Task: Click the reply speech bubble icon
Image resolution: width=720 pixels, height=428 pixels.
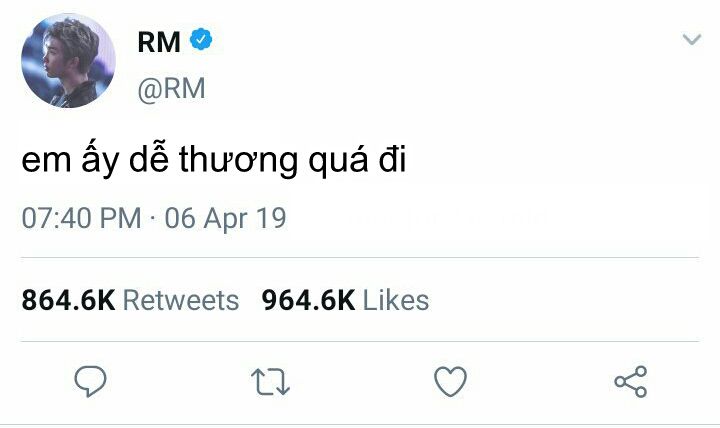Action: tap(90, 381)
